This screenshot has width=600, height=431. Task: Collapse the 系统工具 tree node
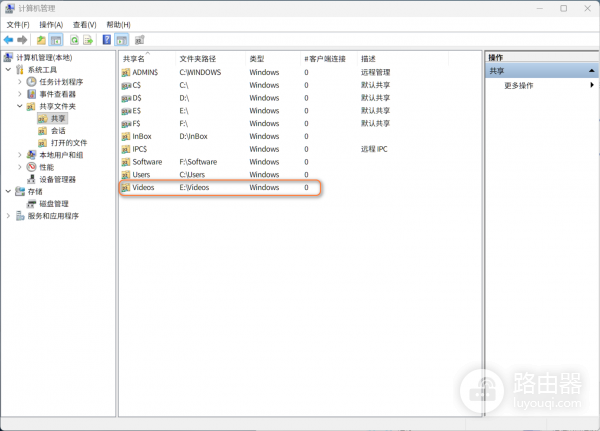tap(8, 70)
